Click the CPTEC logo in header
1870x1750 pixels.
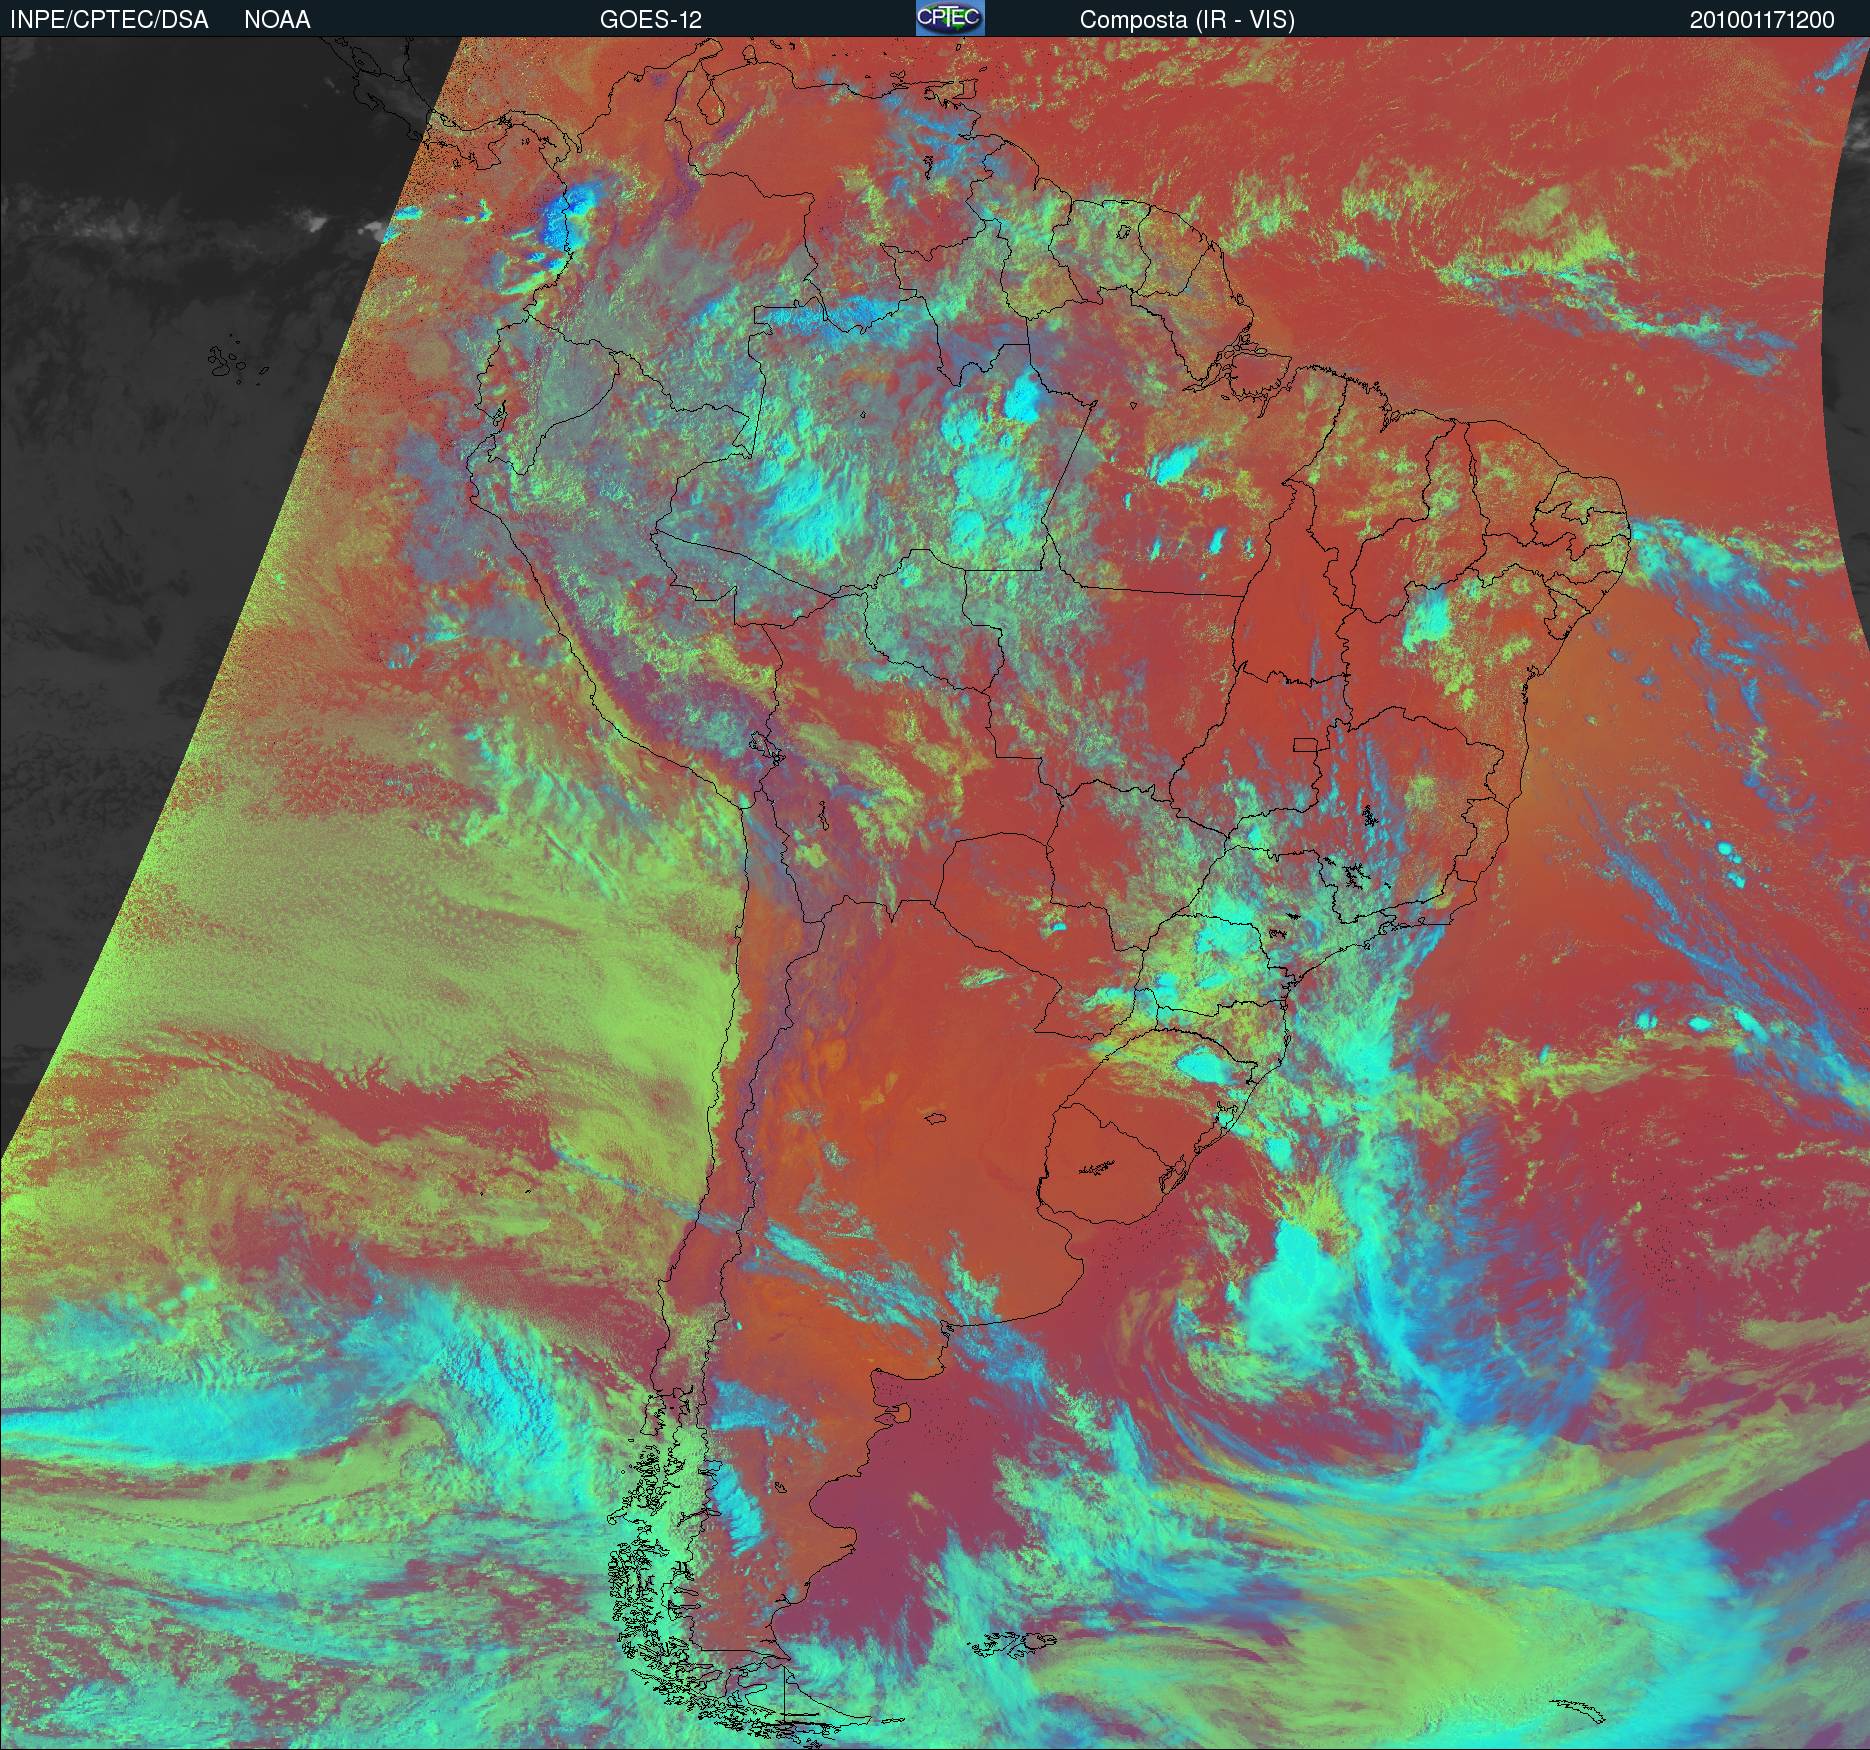click(x=950, y=18)
